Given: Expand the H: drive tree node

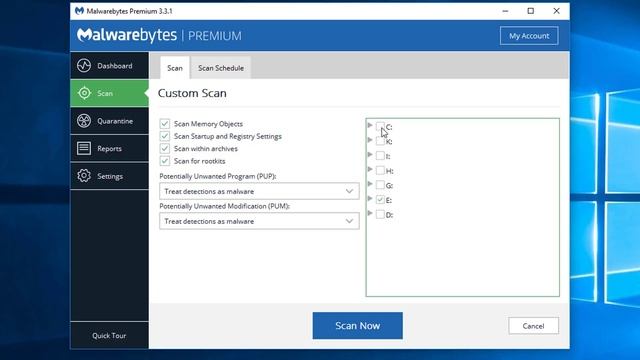Looking at the screenshot, I should (x=370, y=169).
